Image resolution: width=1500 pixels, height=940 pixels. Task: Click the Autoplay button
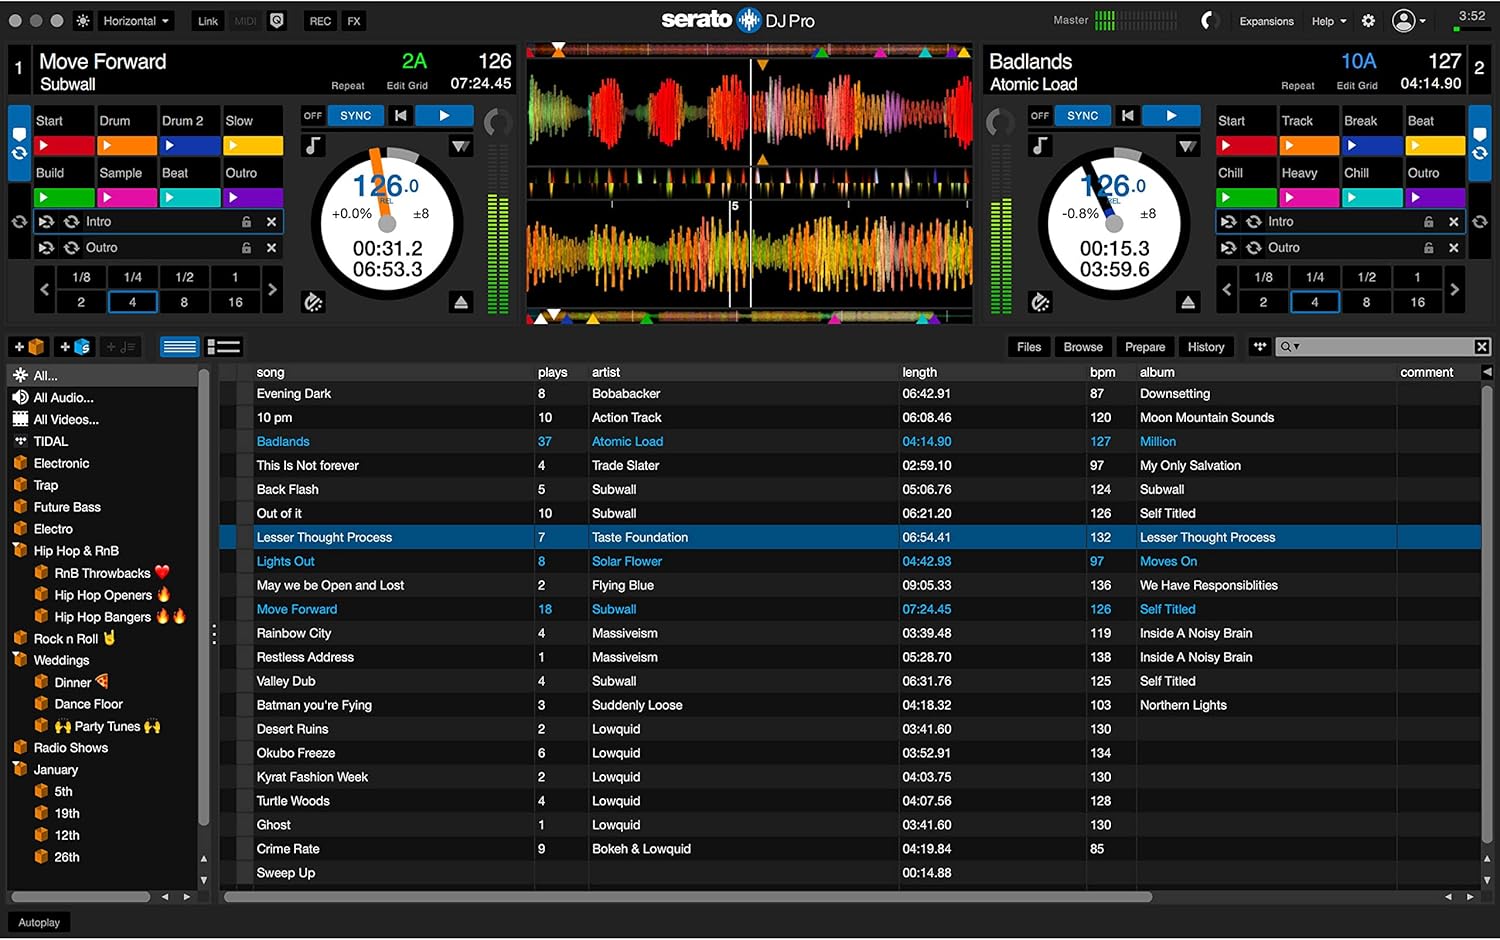point(39,922)
